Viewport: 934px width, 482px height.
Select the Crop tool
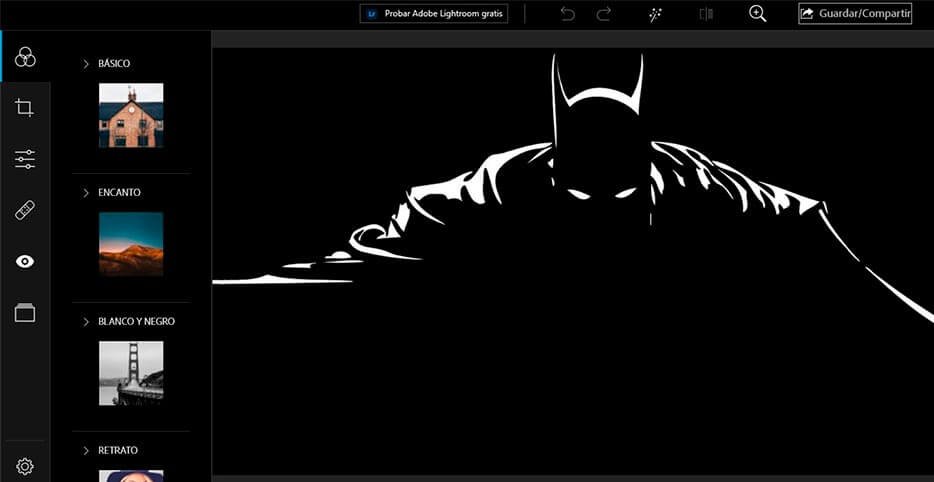pos(25,108)
